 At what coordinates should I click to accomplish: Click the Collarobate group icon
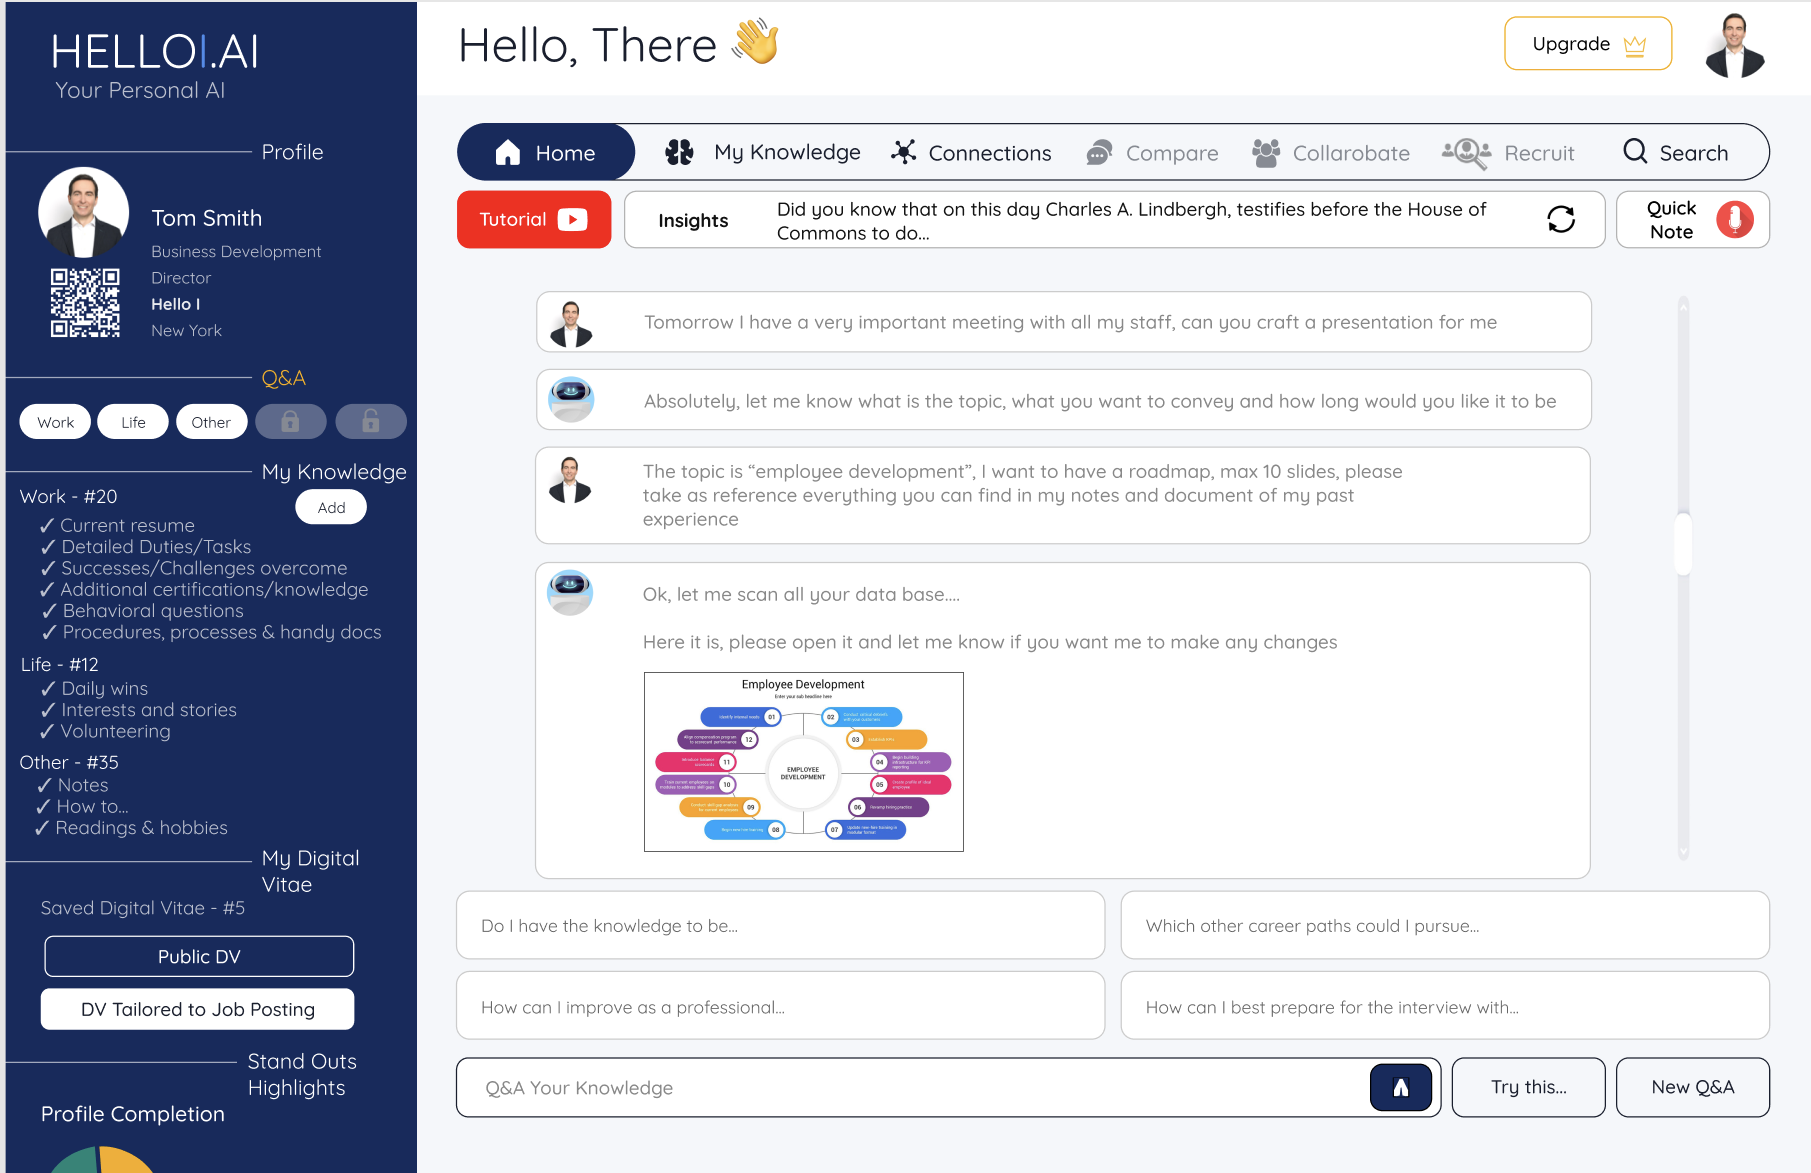(1267, 152)
